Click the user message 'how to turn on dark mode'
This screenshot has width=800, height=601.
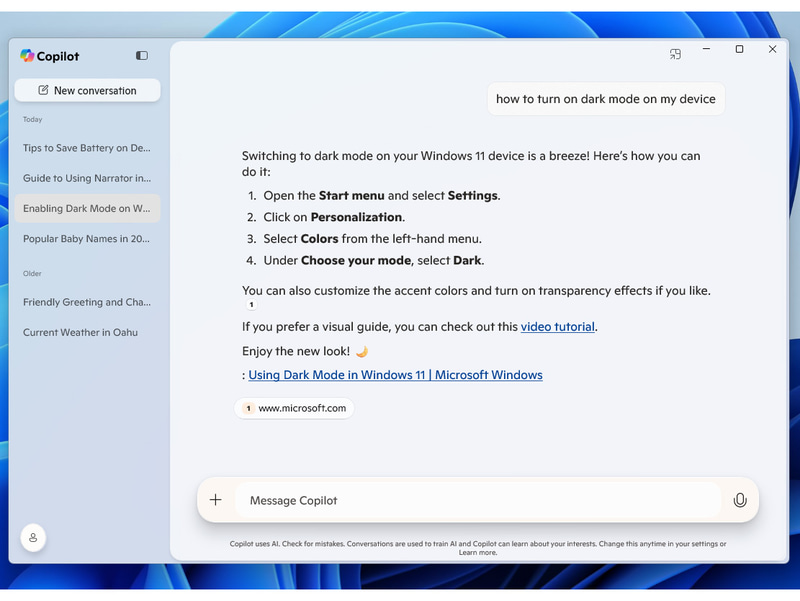click(x=606, y=99)
